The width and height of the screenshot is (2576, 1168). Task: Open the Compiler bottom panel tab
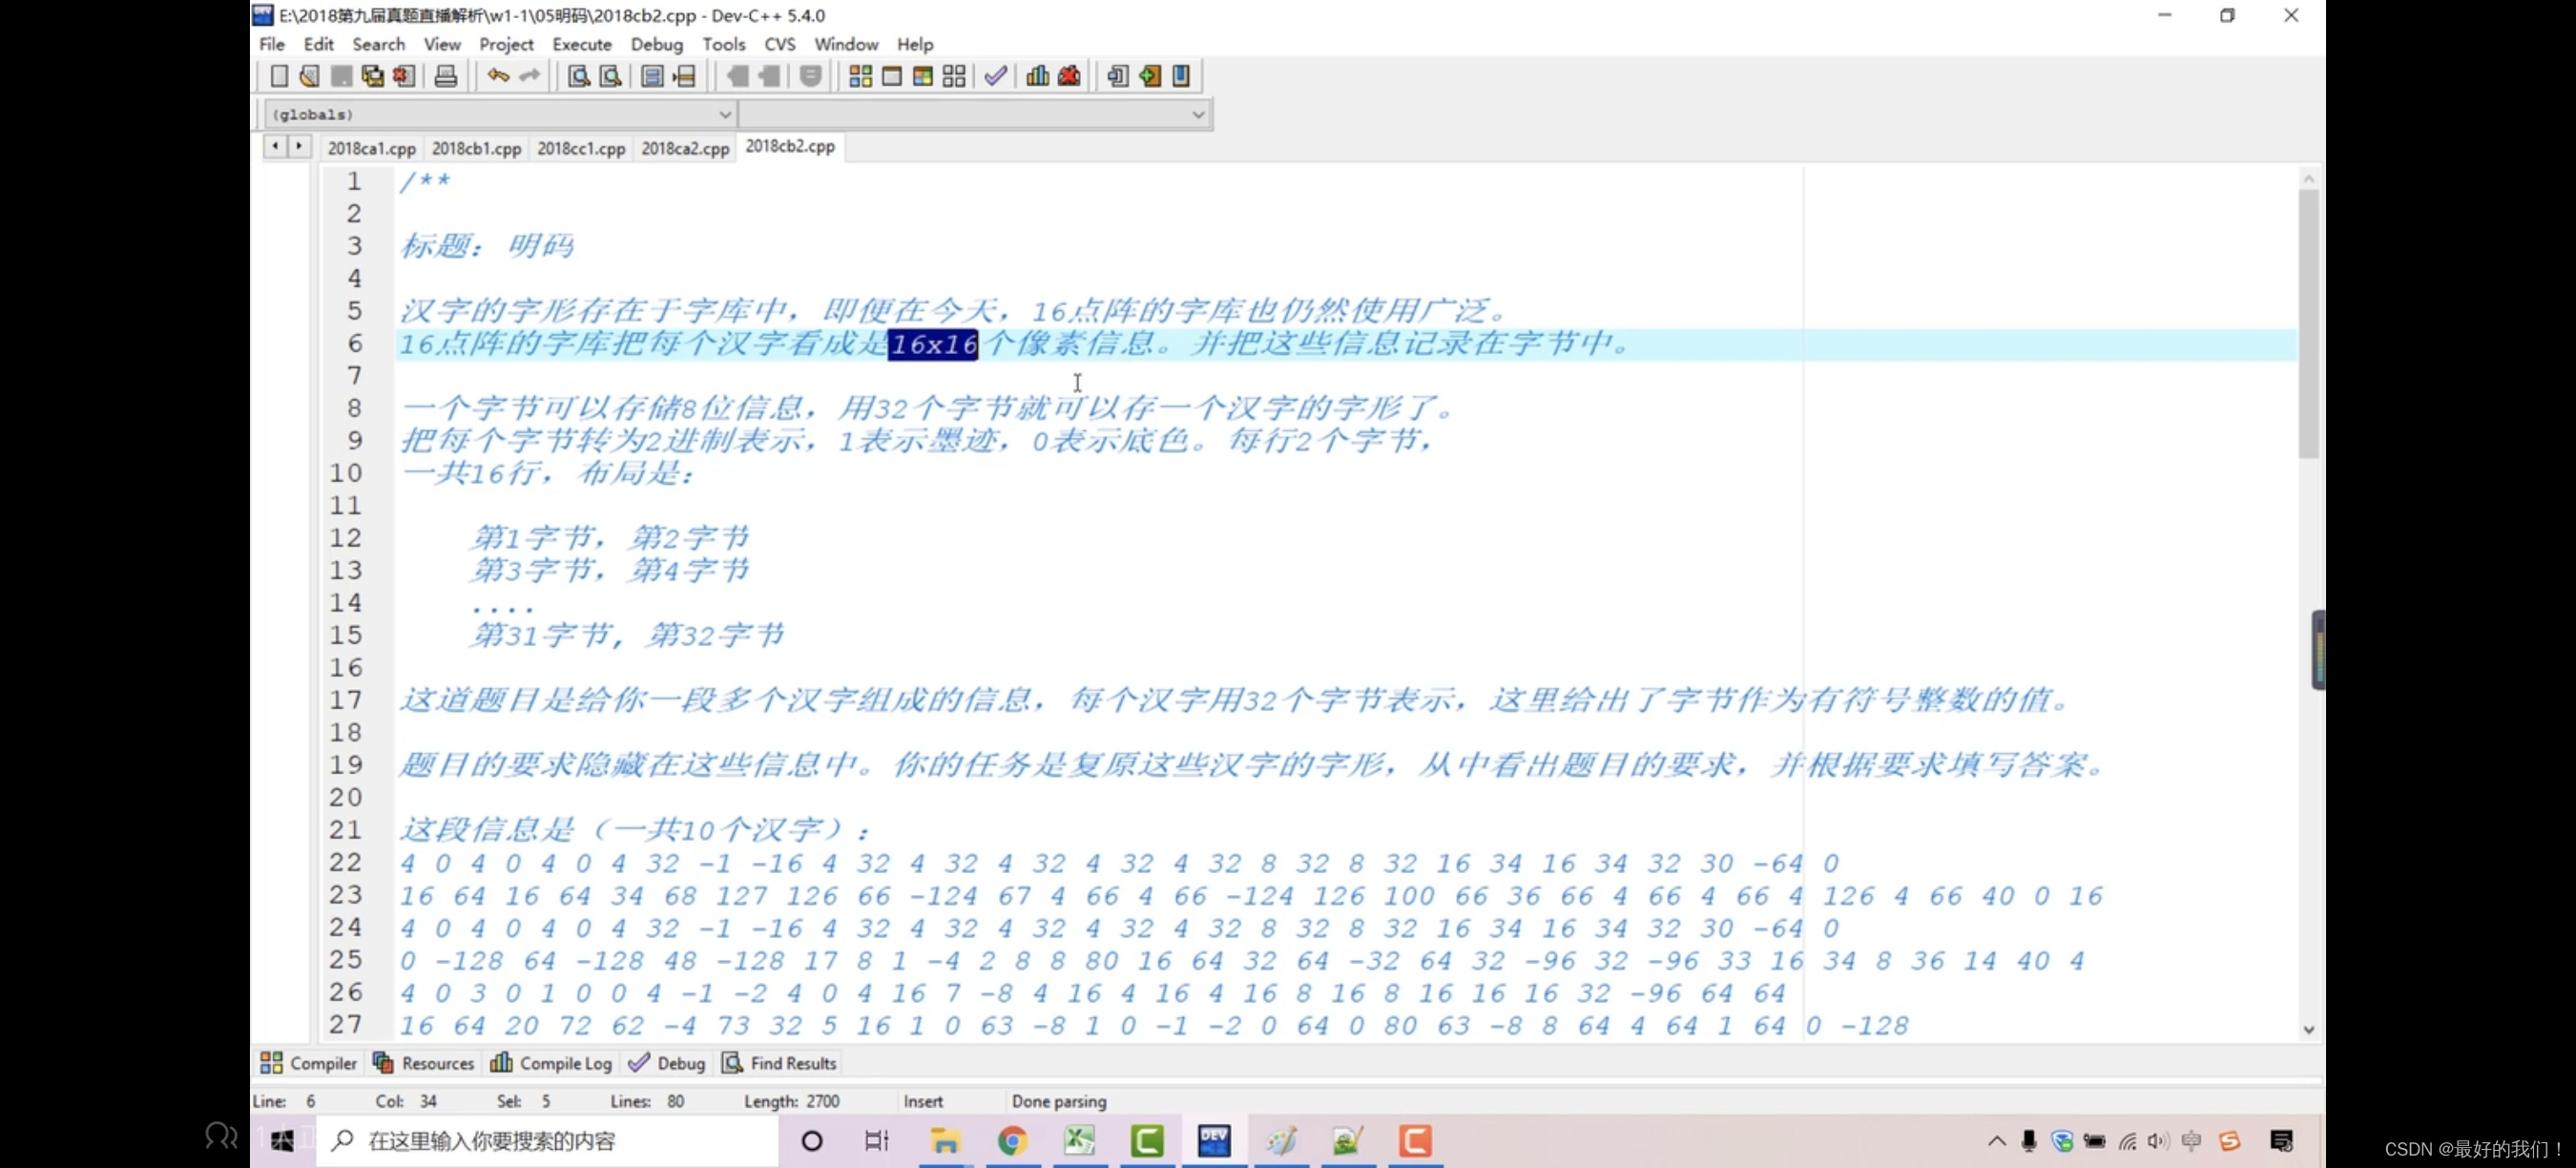309,1063
